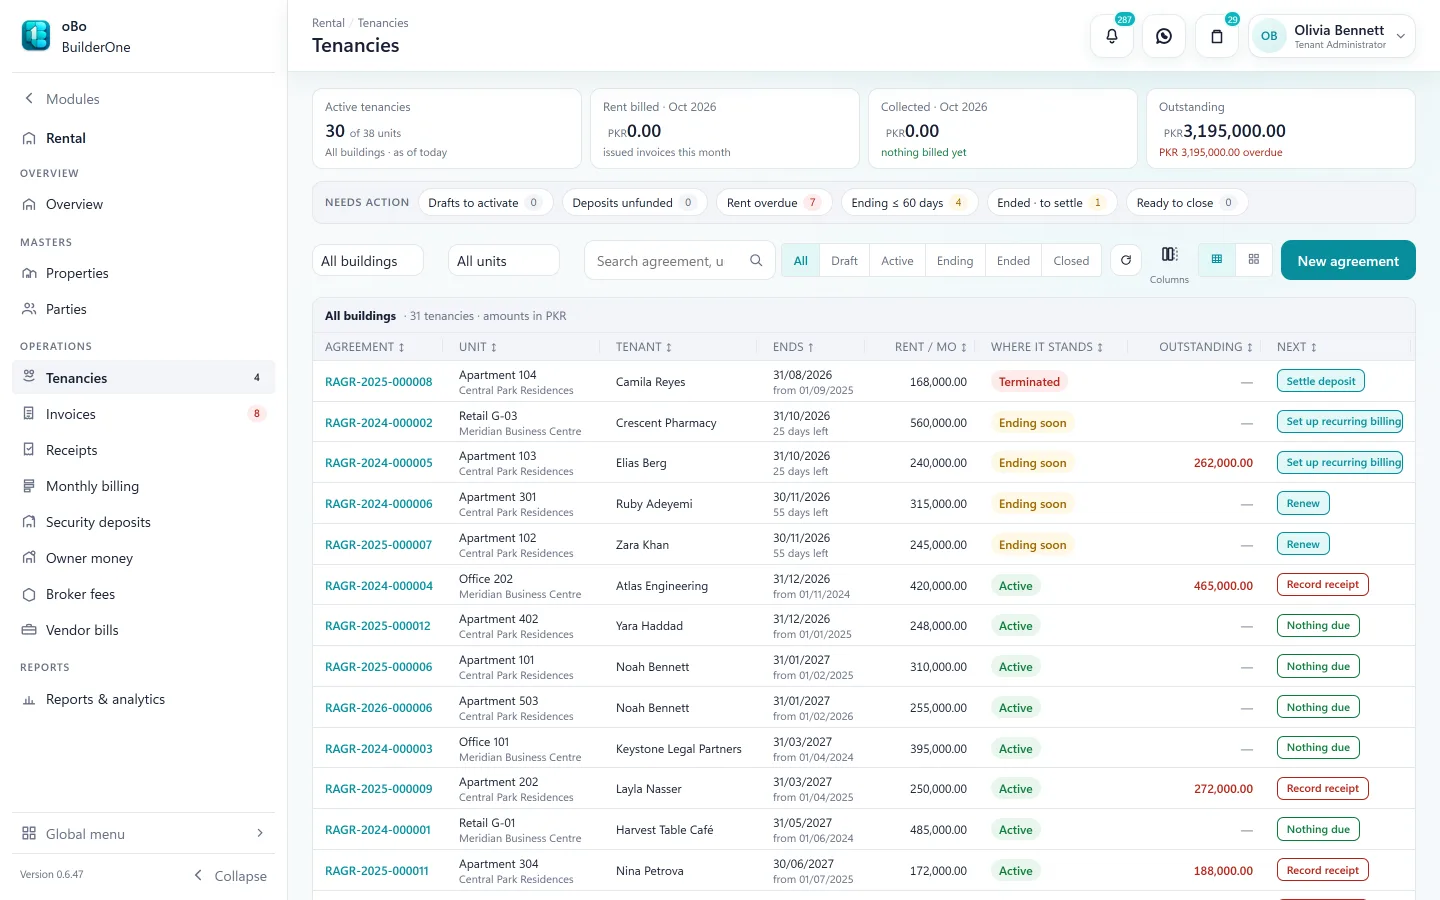The height and width of the screenshot is (900, 1440).
Task: Click the Vendor bills icon in sidebar
Action: click(29, 630)
